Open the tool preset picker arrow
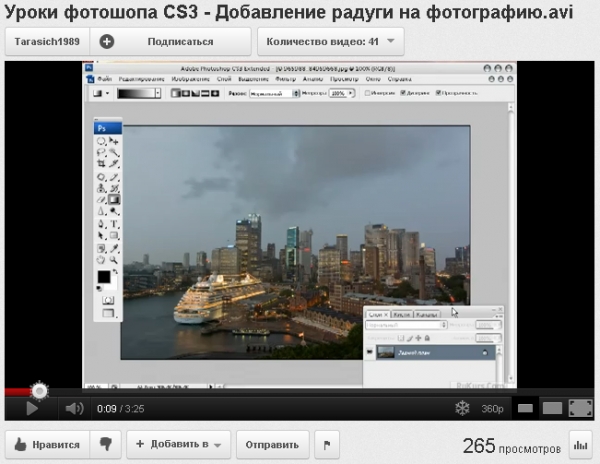 coord(108,93)
